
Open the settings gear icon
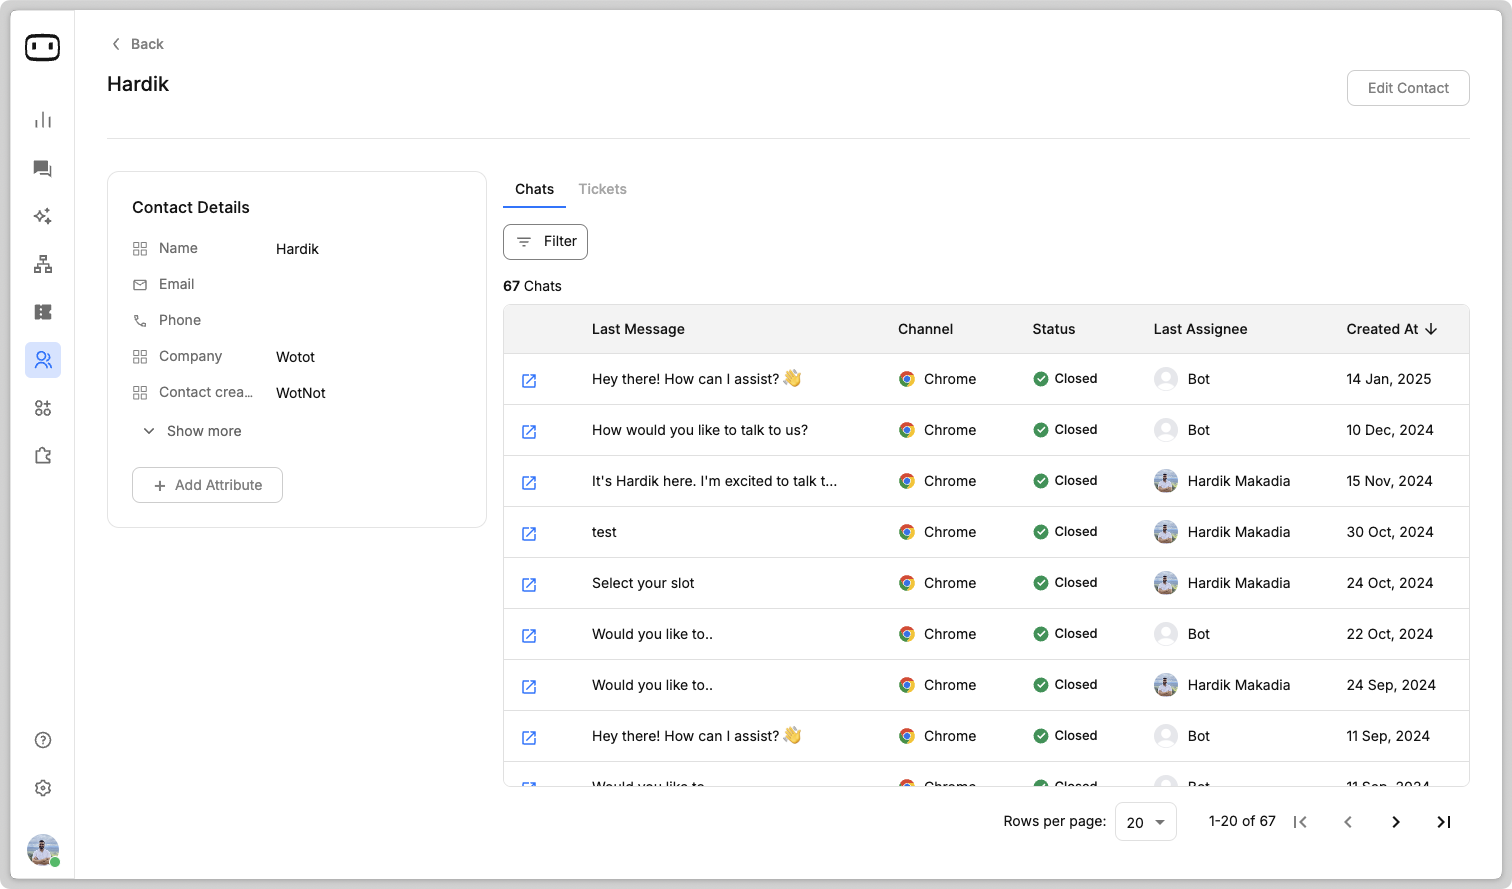click(x=43, y=788)
